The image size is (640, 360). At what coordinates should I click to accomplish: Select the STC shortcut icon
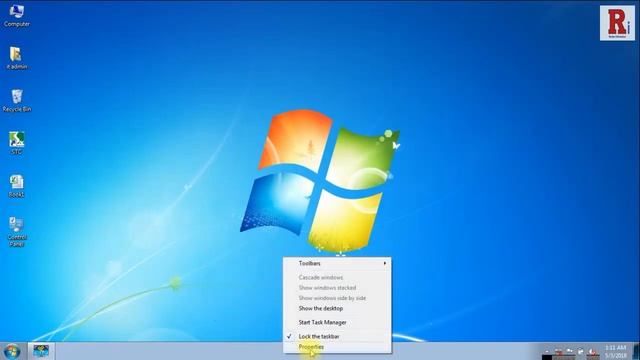pos(16,143)
